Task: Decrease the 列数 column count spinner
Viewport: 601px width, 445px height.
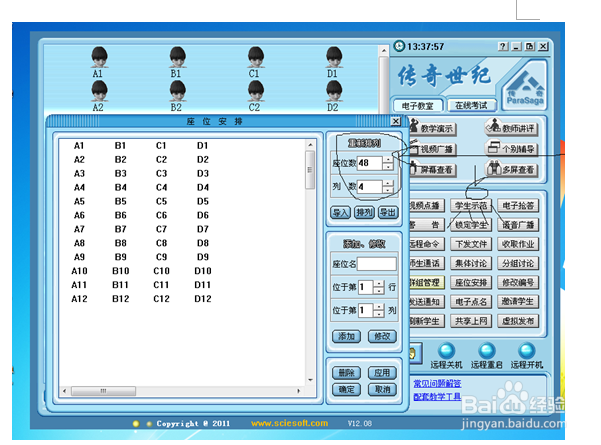Action: [388, 190]
